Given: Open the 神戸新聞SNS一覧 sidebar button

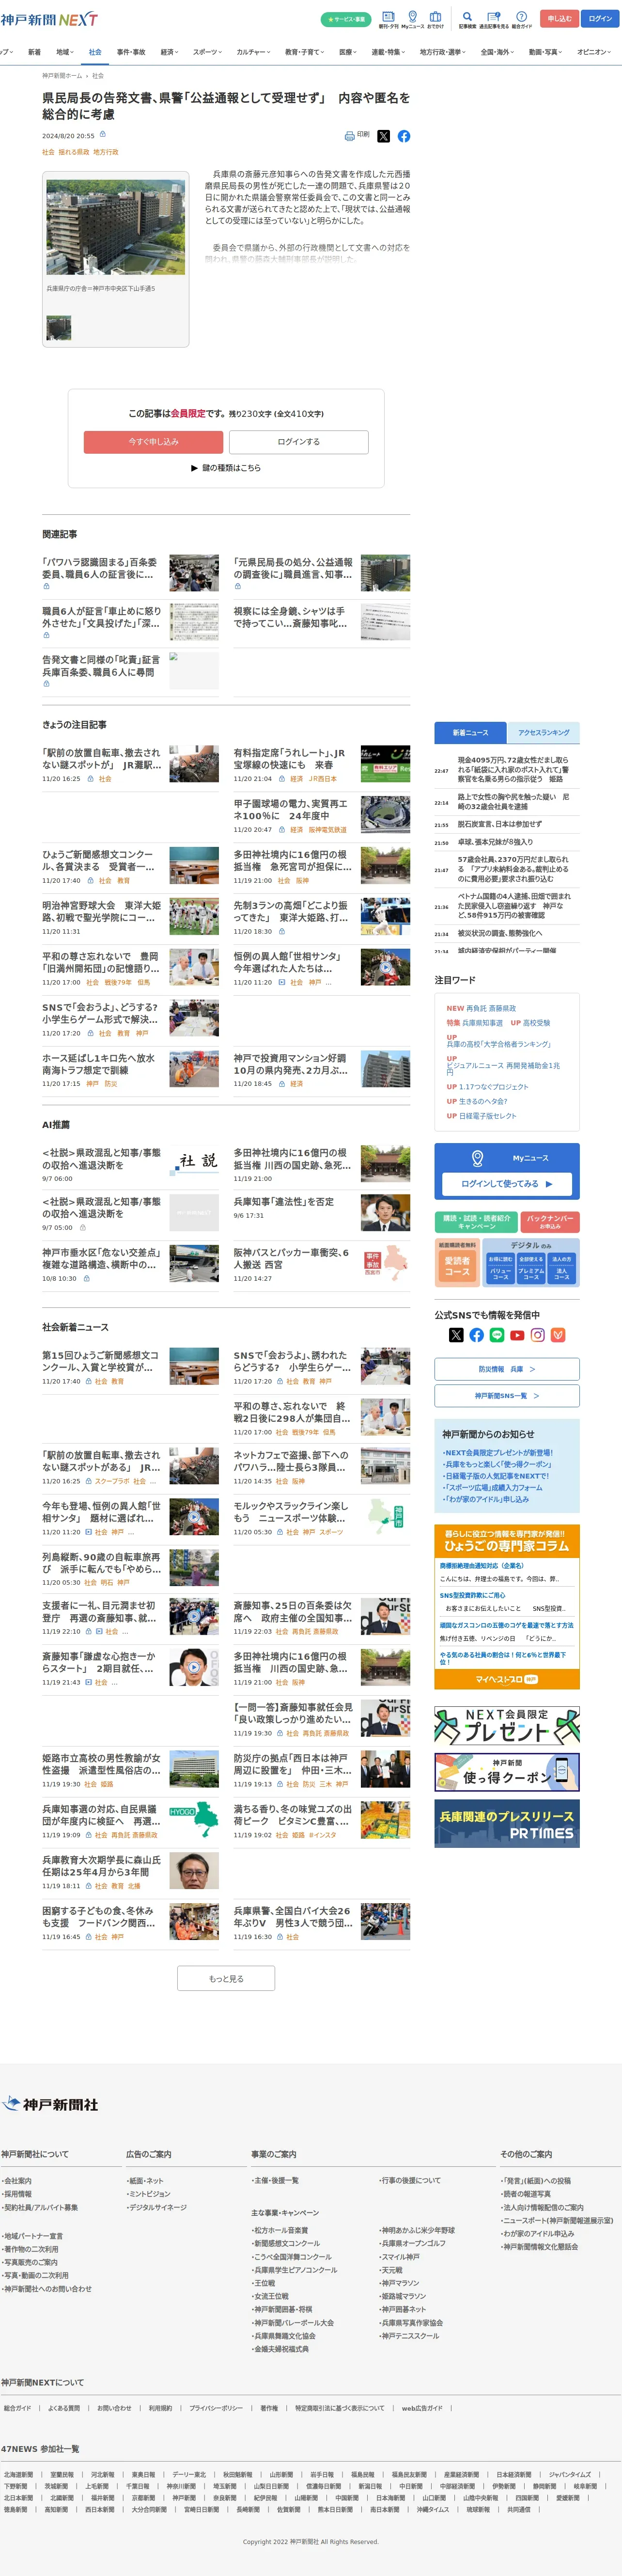Looking at the screenshot, I should (507, 1395).
